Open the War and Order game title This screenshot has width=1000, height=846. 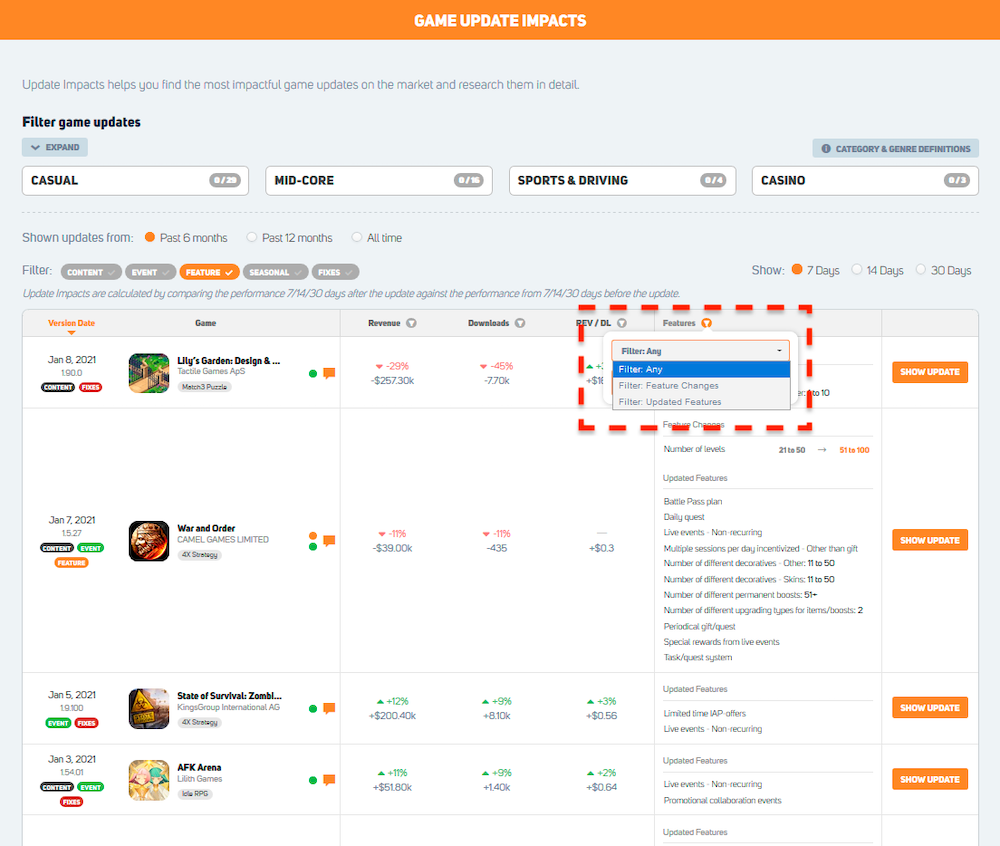pos(206,529)
